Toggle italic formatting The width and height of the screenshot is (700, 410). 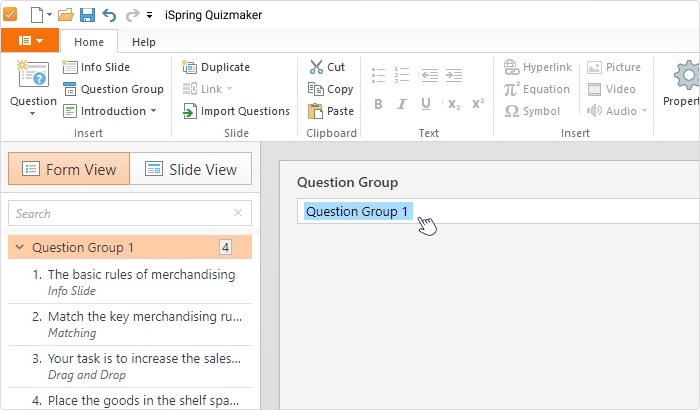(402, 104)
